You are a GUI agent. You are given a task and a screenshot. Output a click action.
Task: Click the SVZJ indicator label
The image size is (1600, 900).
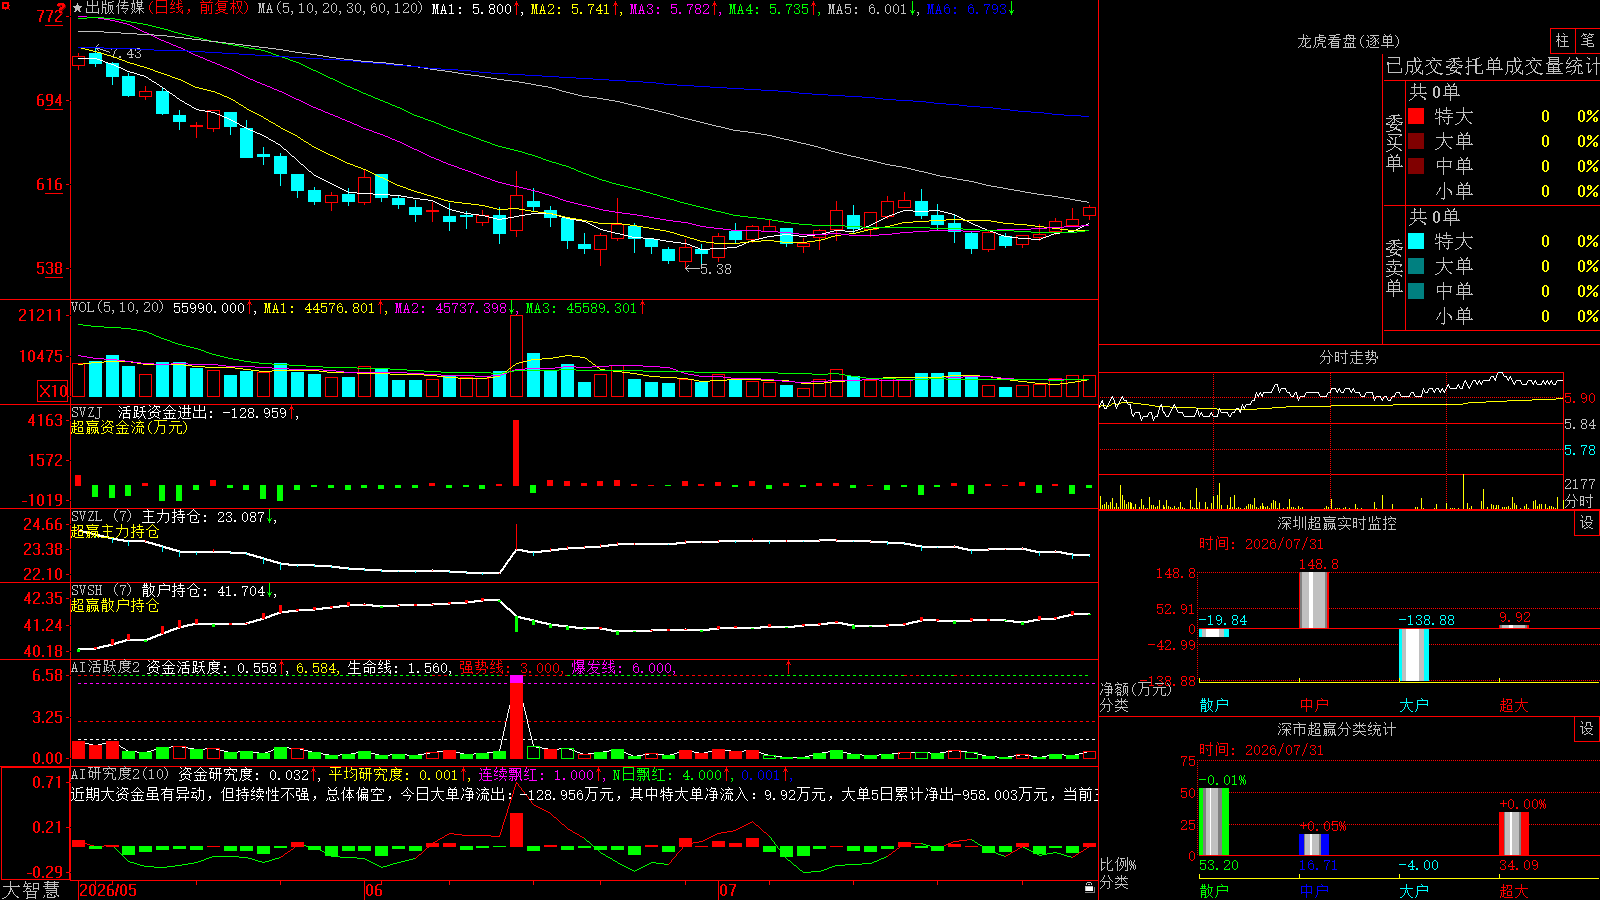tap(87, 412)
